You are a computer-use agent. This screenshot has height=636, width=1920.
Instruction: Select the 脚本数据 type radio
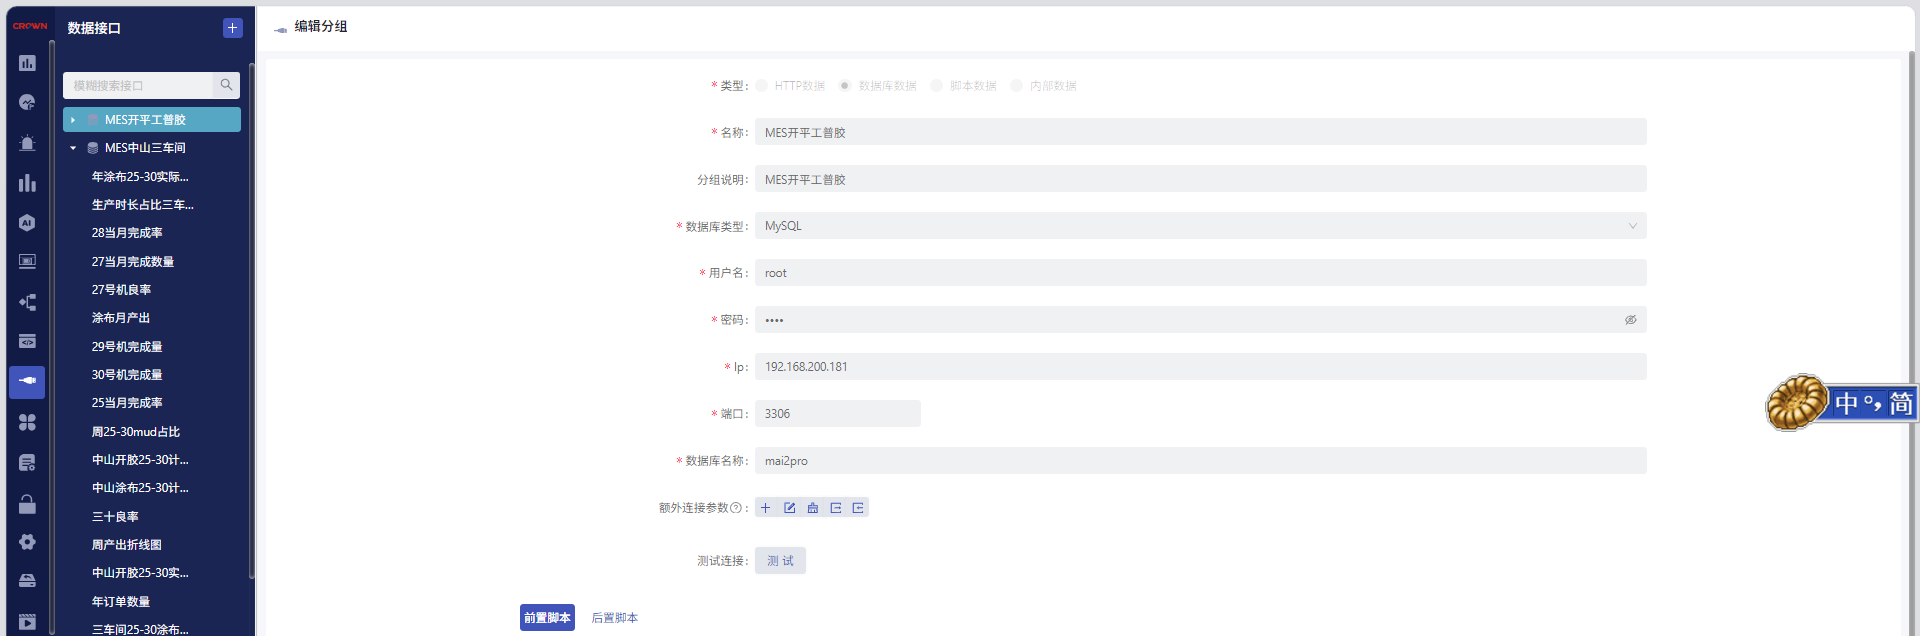(x=936, y=86)
